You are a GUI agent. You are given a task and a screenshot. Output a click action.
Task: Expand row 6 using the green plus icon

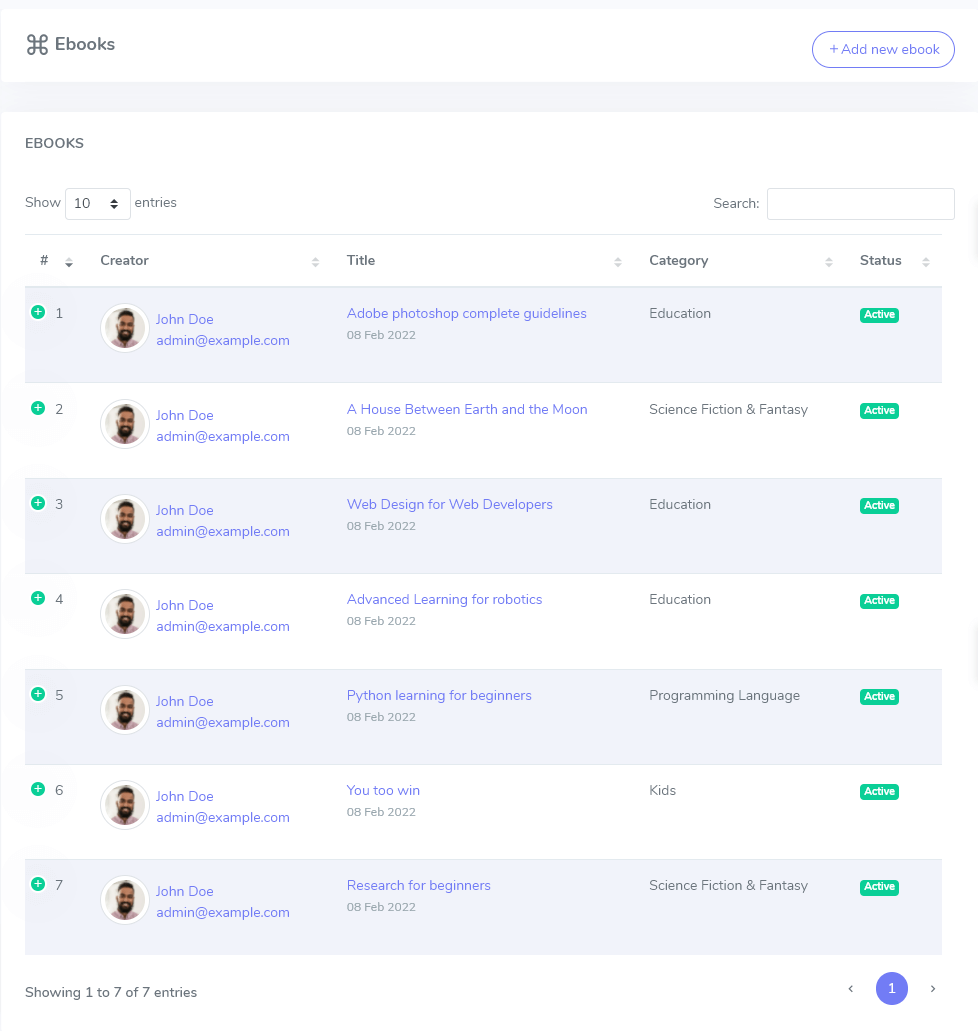(38, 789)
